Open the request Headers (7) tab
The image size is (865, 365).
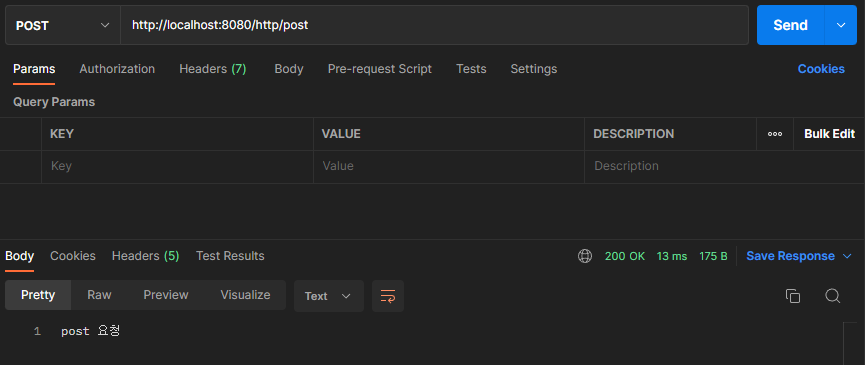(x=212, y=69)
